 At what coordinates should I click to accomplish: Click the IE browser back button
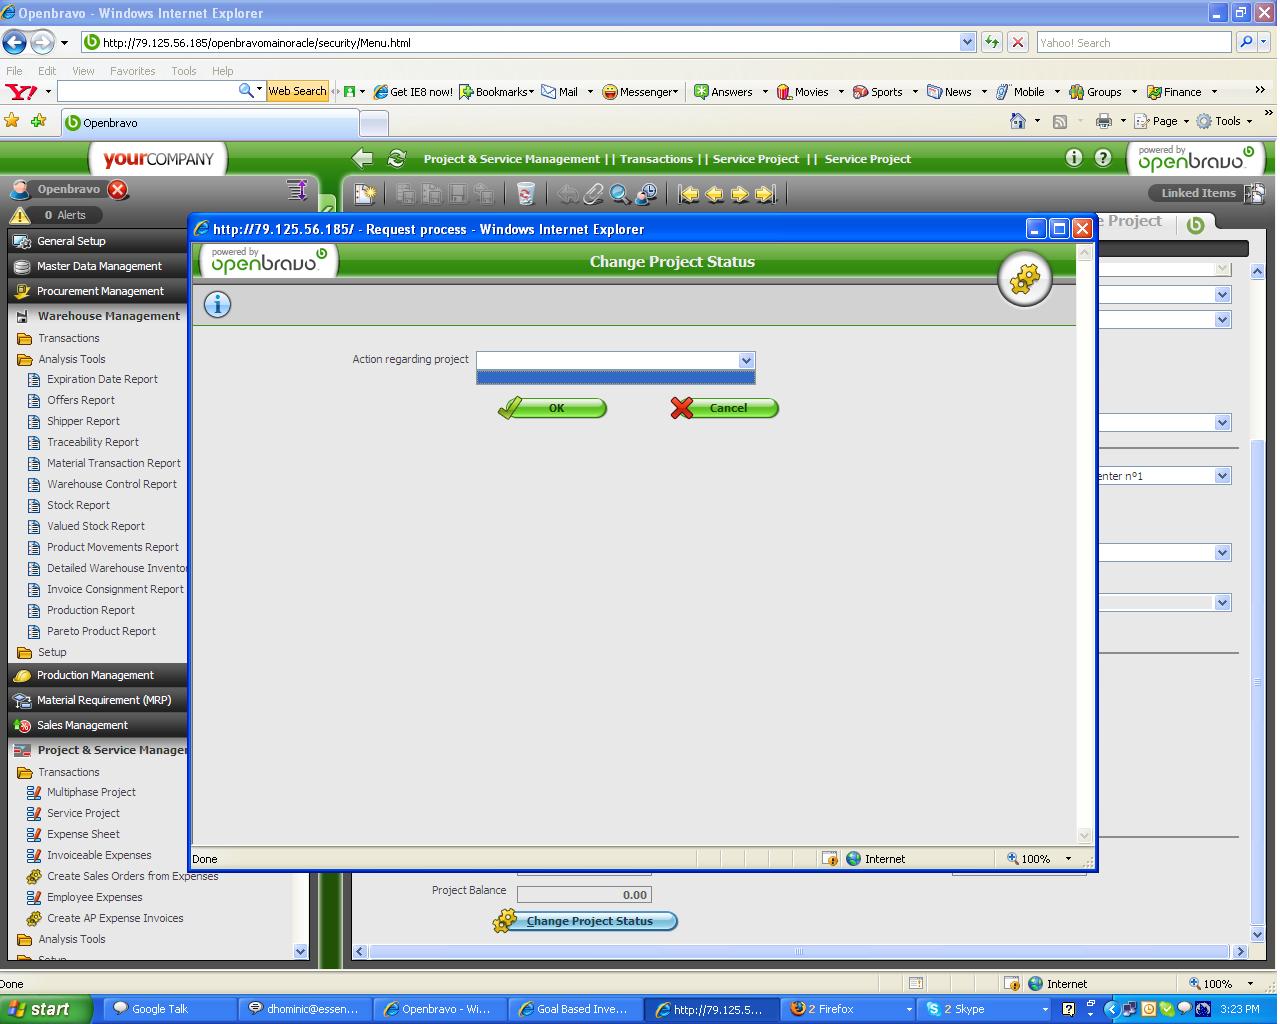click(x=14, y=42)
